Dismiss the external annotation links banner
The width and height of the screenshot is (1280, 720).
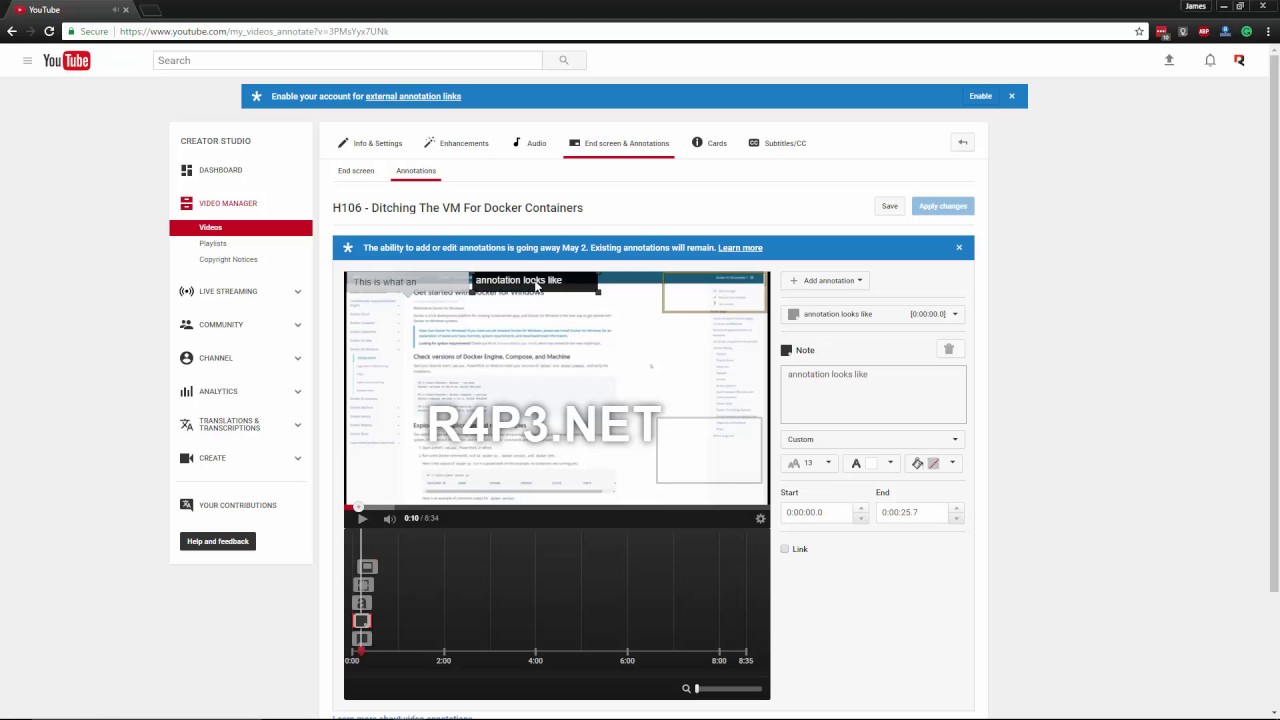pyautogui.click(x=1011, y=96)
